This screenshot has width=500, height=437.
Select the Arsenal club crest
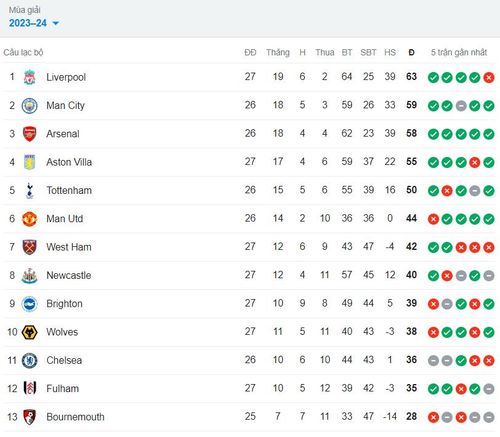[29, 134]
